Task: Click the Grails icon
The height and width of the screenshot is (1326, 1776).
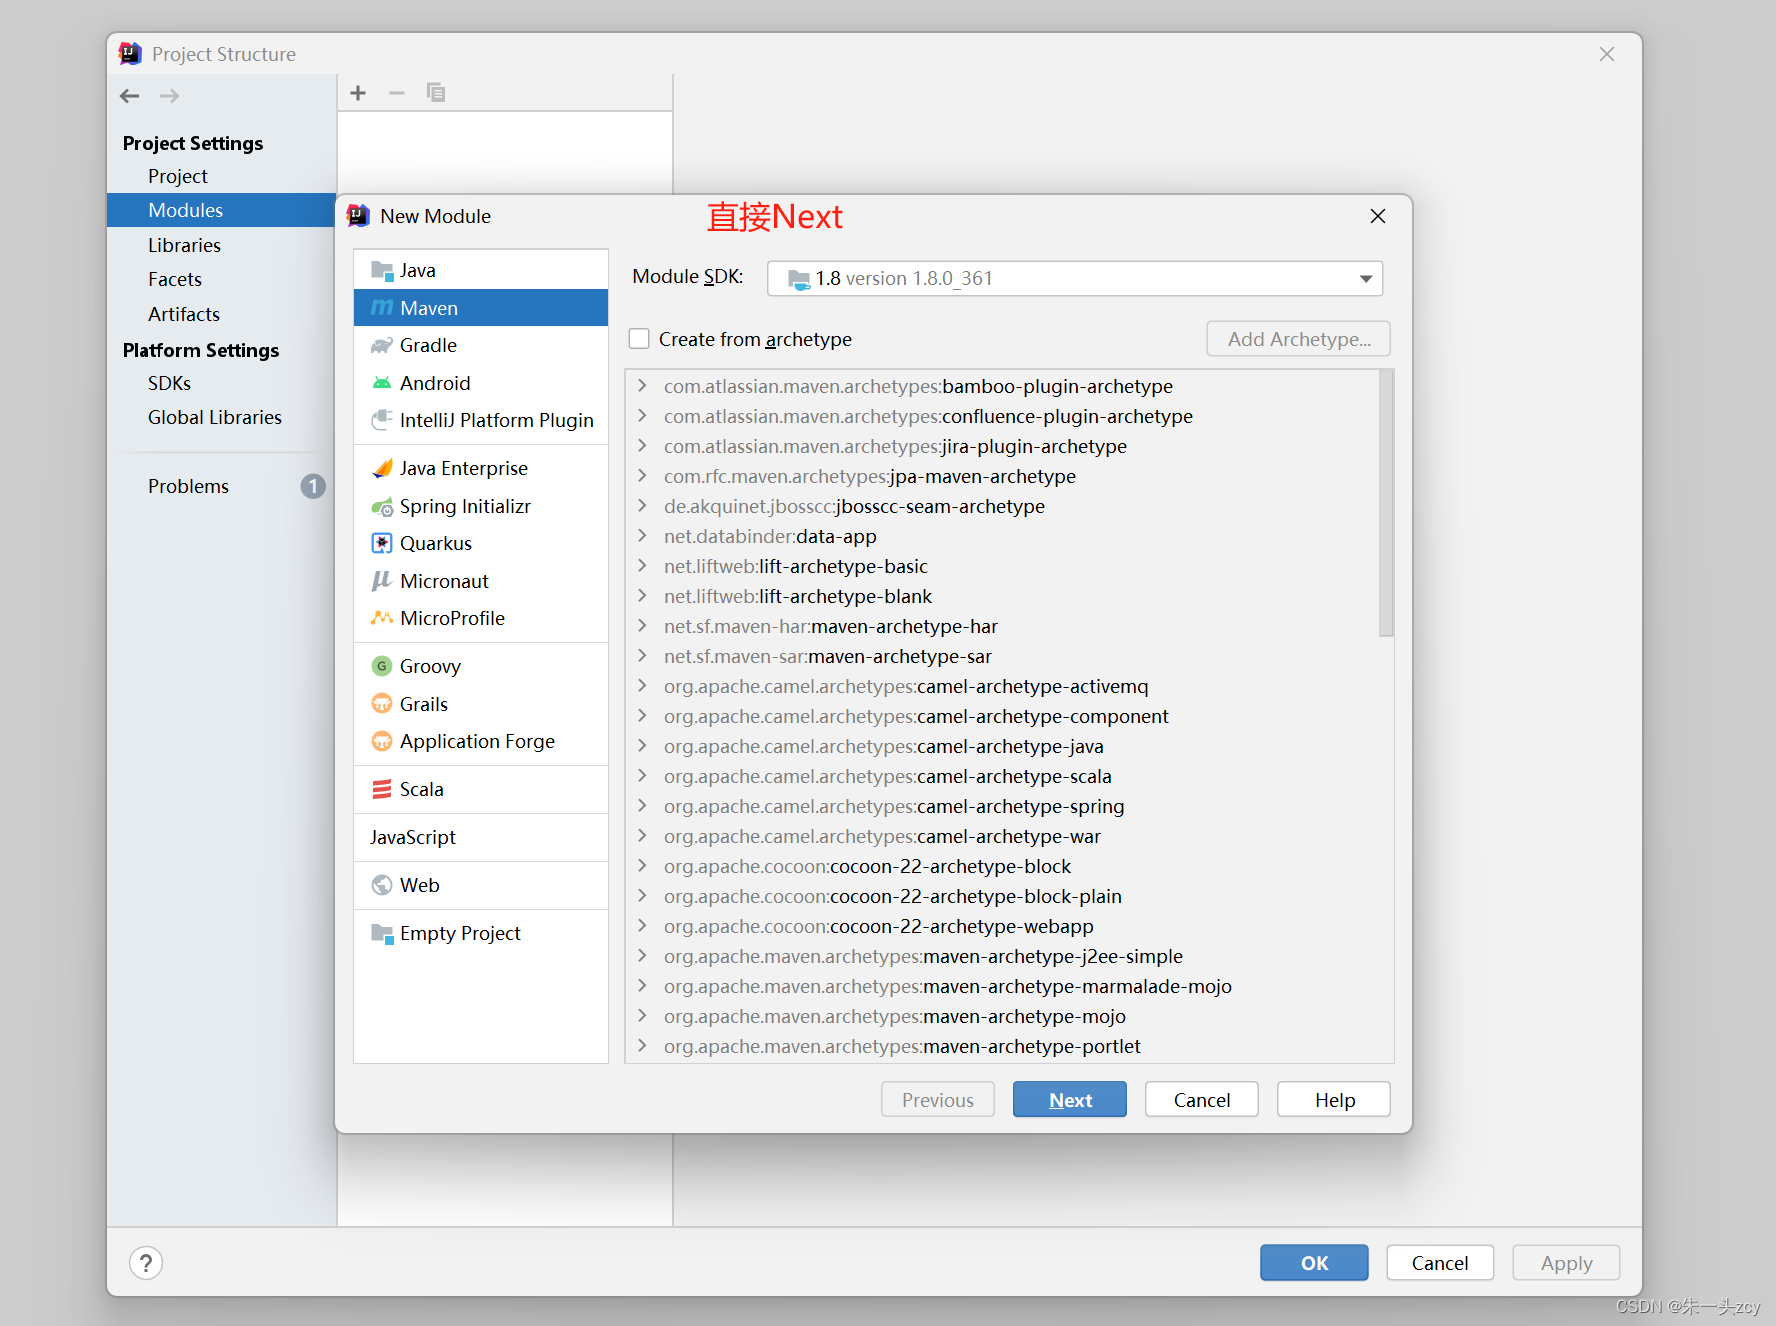Action: (x=382, y=704)
